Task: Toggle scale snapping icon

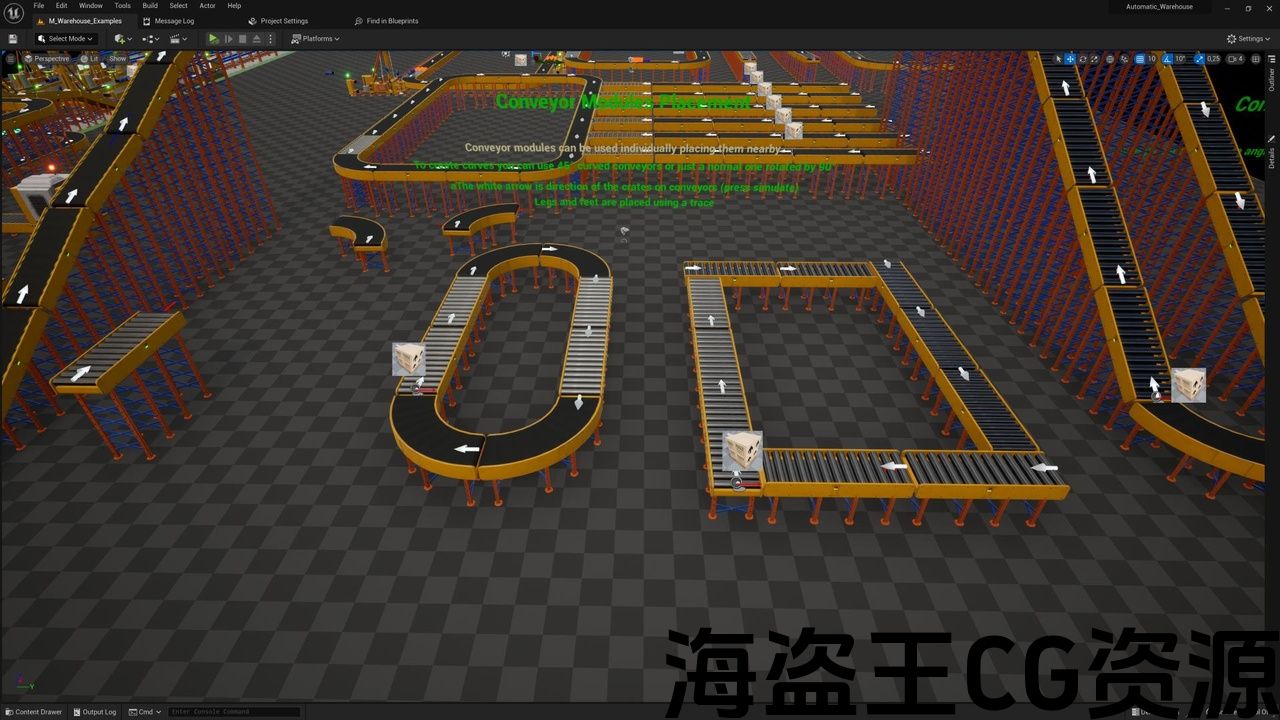Action: tap(1199, 59)
